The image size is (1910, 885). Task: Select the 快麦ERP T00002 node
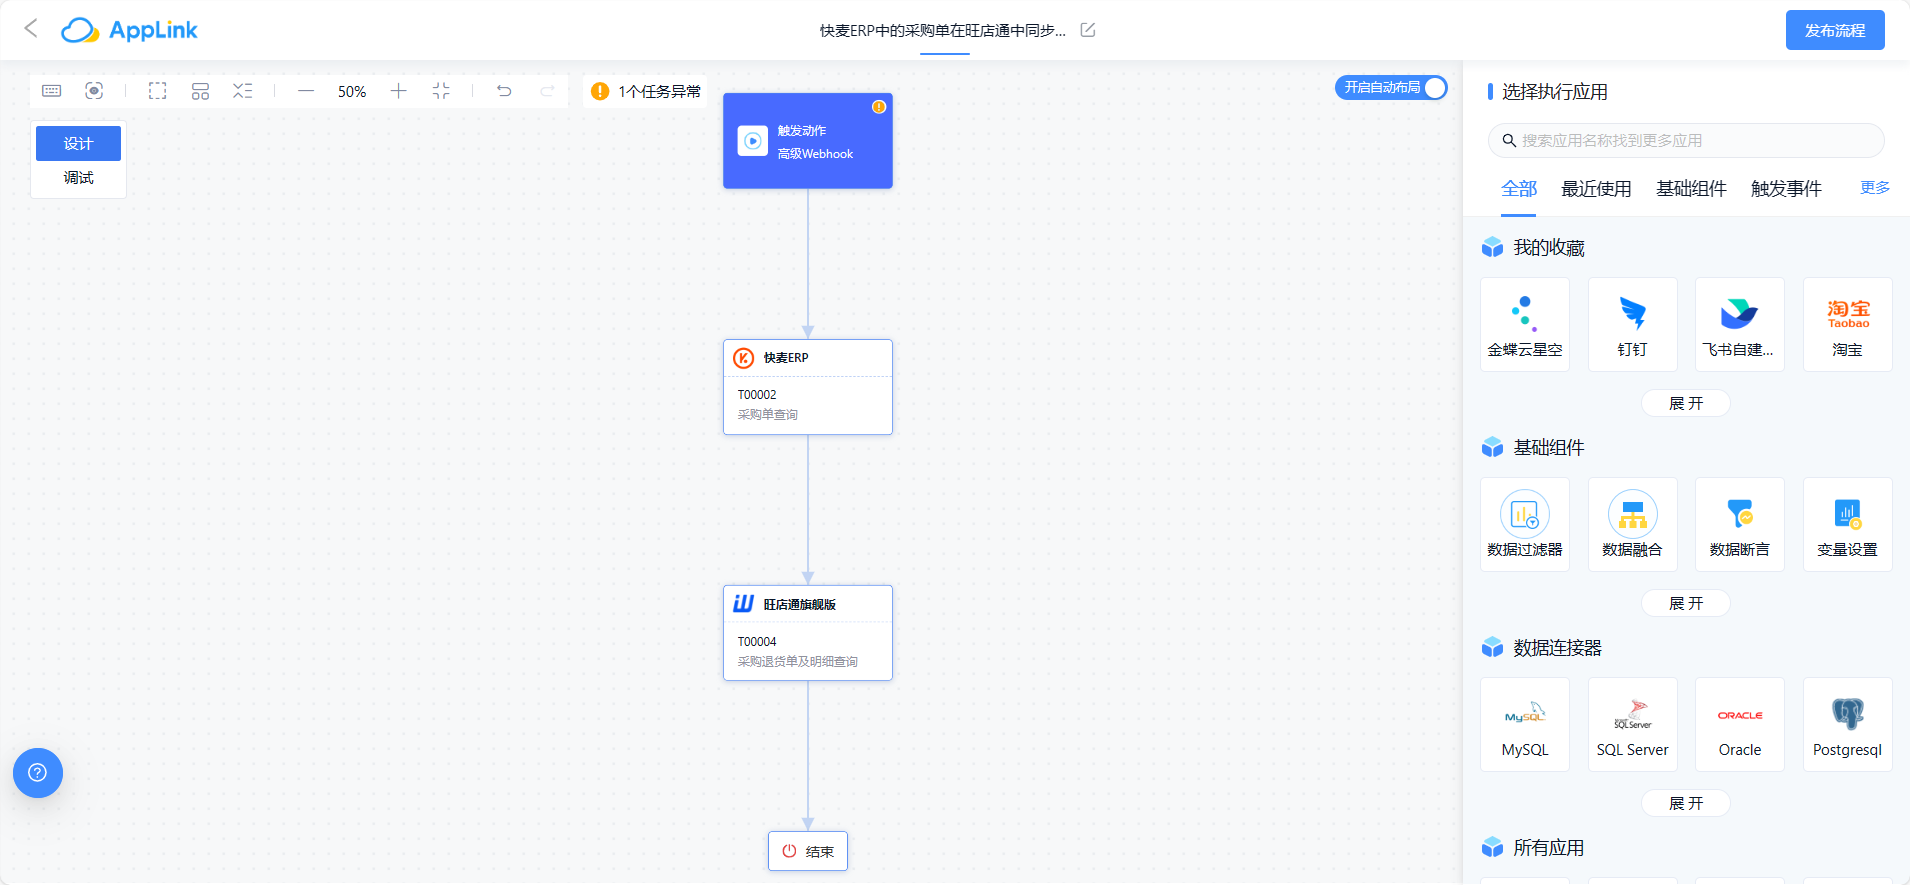(x=808, y=387)
